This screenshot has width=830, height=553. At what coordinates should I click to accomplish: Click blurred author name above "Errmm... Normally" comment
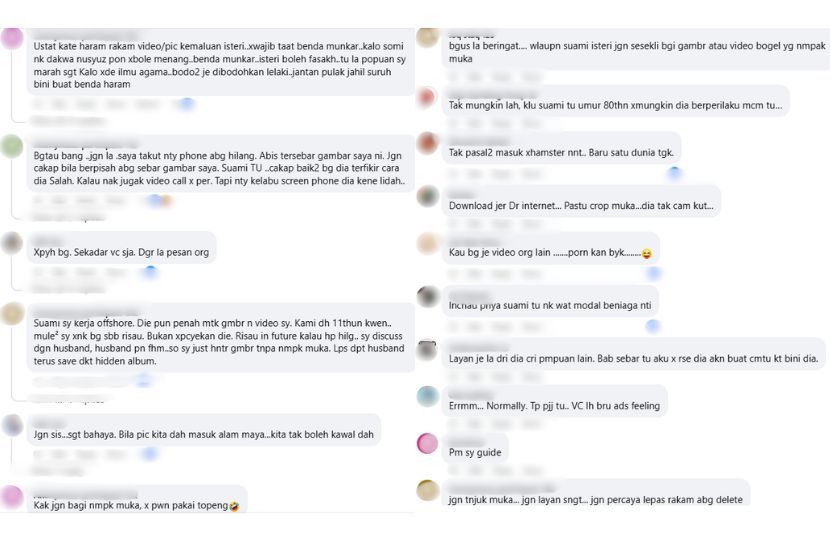470,389
